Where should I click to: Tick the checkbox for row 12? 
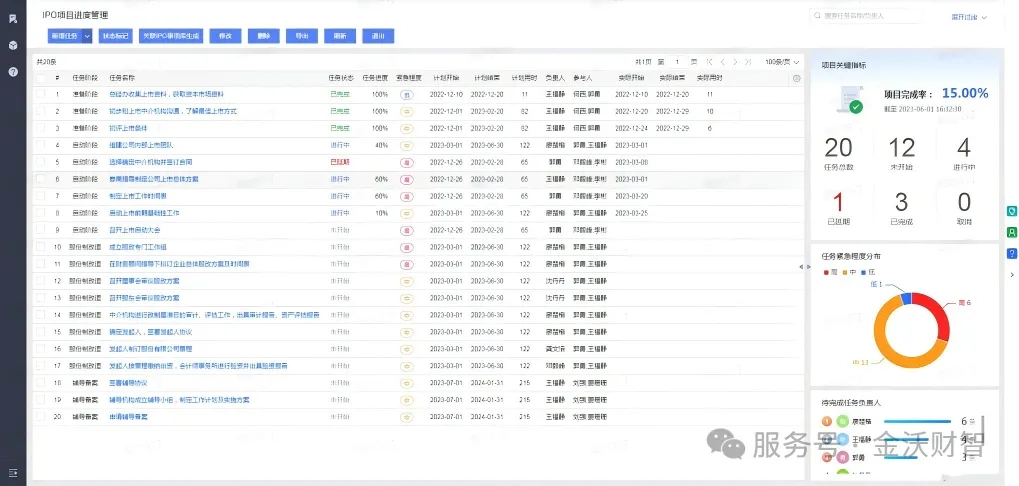40,281
